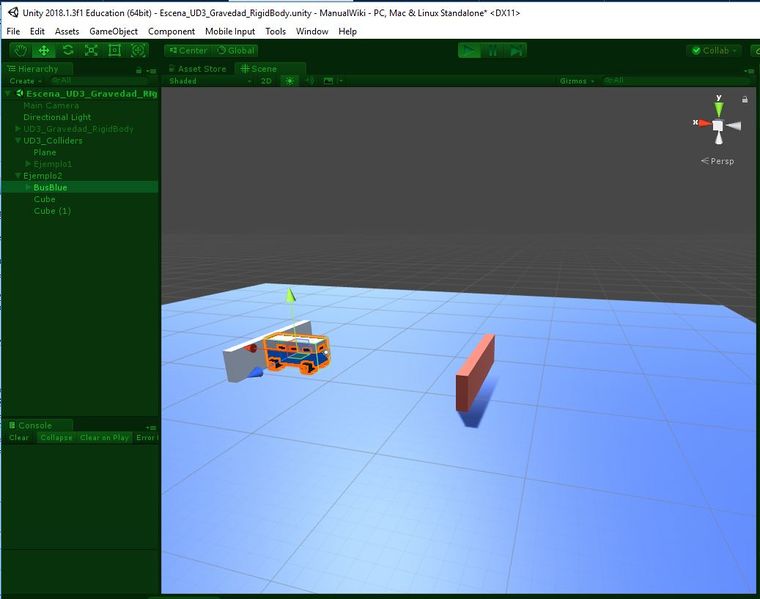This screenshot has width=760, height=599.
Task: Open scene effects dropdown arrow
Action: coord(341,81)
